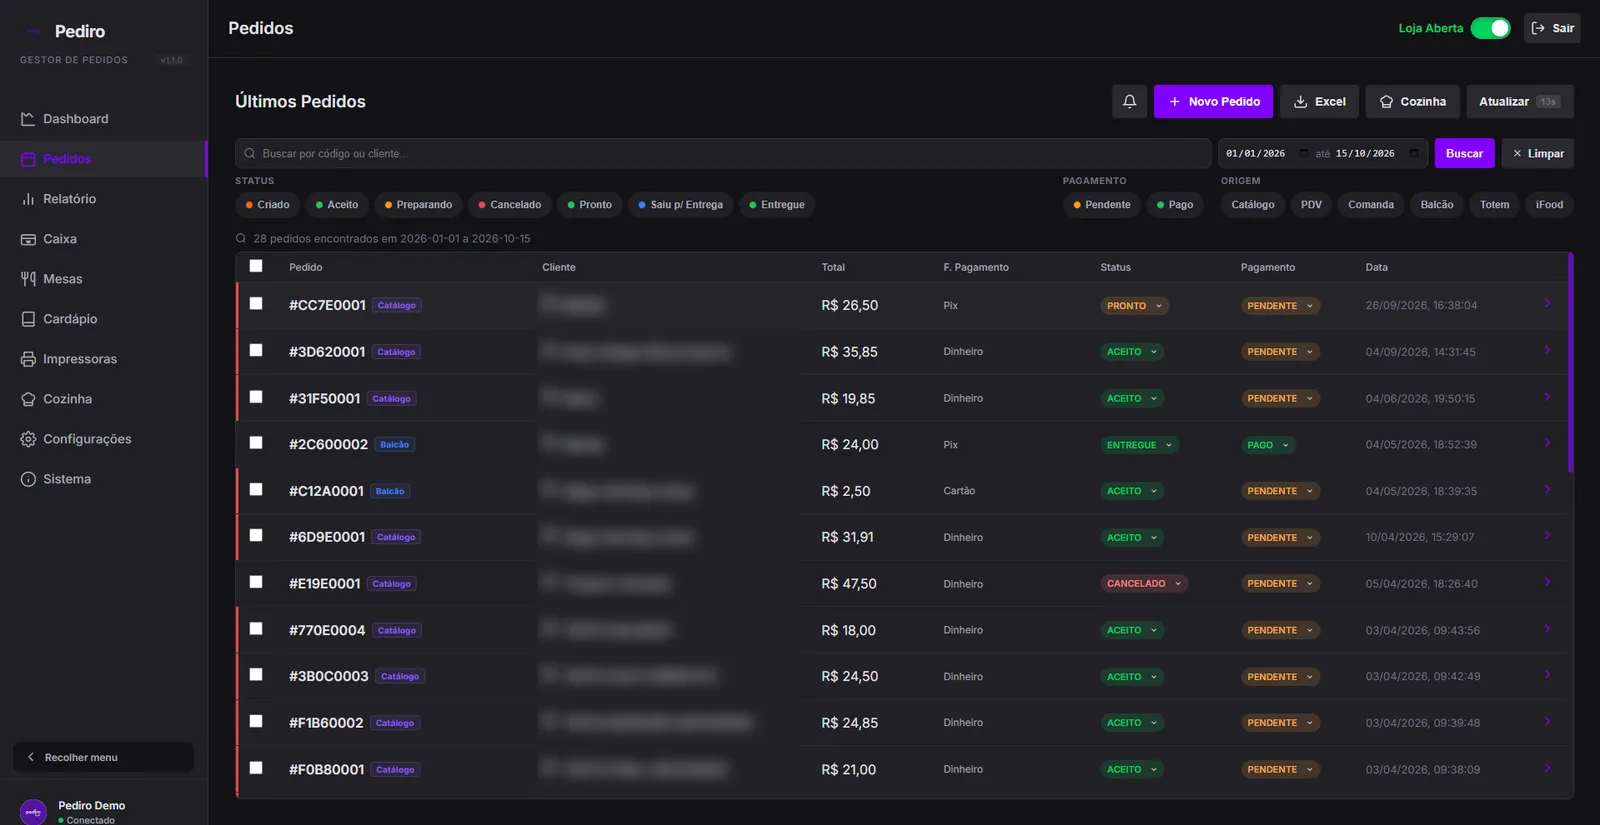
Task: Open order #E19E0001 details arrow
Action: pyautogui.click(x=1547, y=582)
